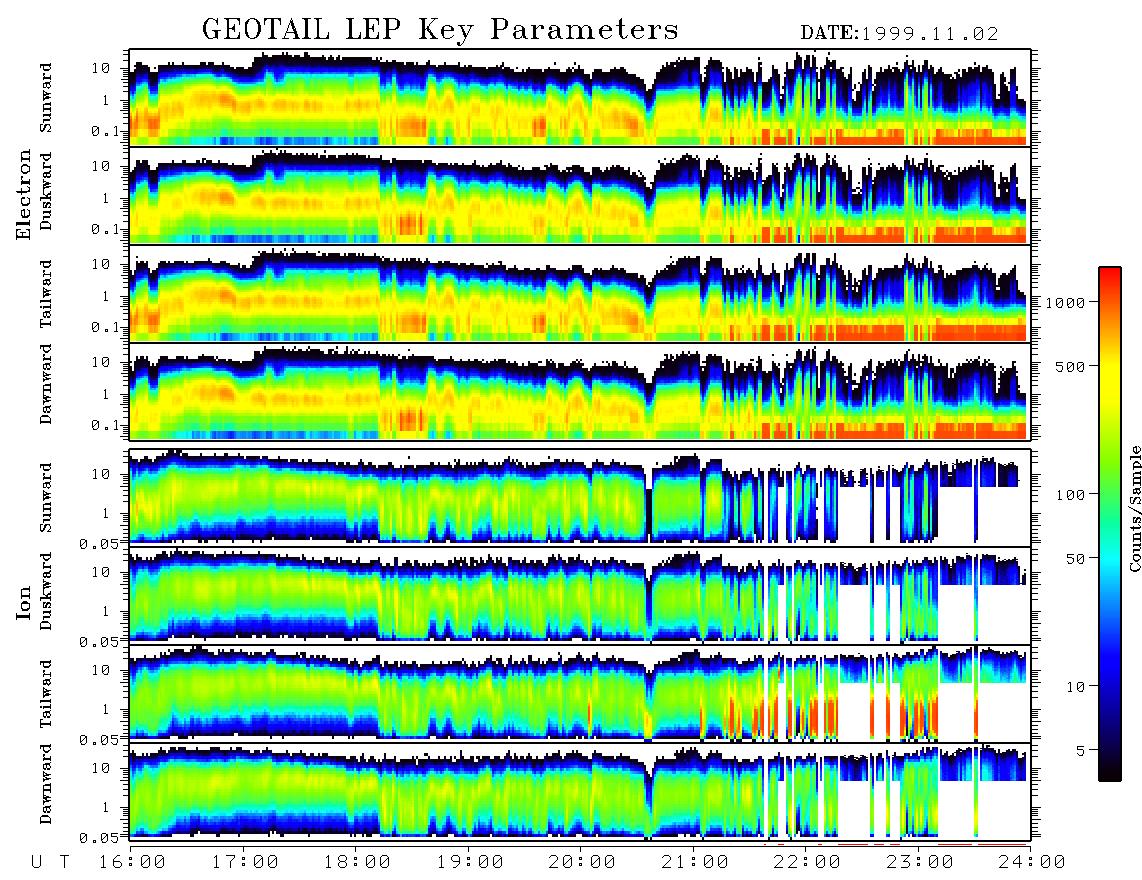
Task: Click the Ion 'Tailward' panel label
Action: tap(46, 693)
